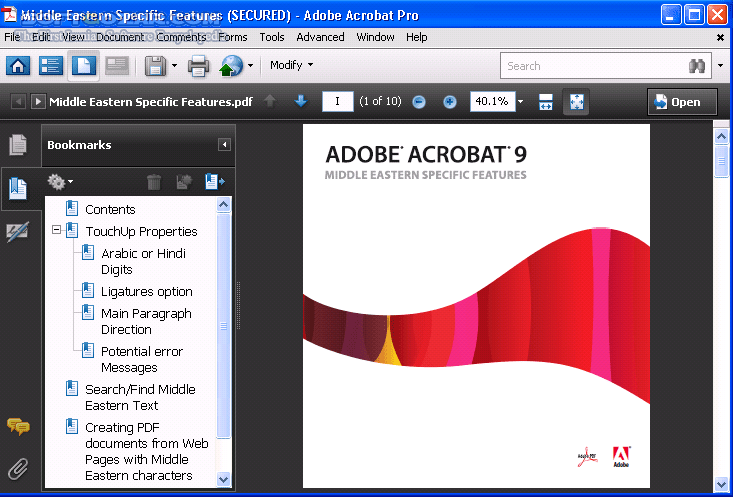
Task: Click the previous document arrow button
Action: point(18,101)
